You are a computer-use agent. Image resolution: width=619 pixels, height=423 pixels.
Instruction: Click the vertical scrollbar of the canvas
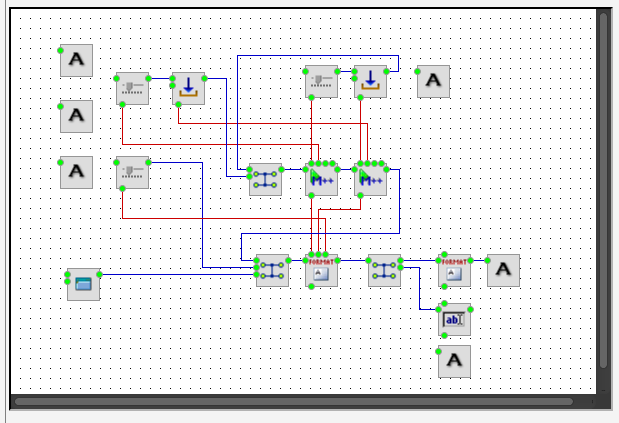click(603, 190)
